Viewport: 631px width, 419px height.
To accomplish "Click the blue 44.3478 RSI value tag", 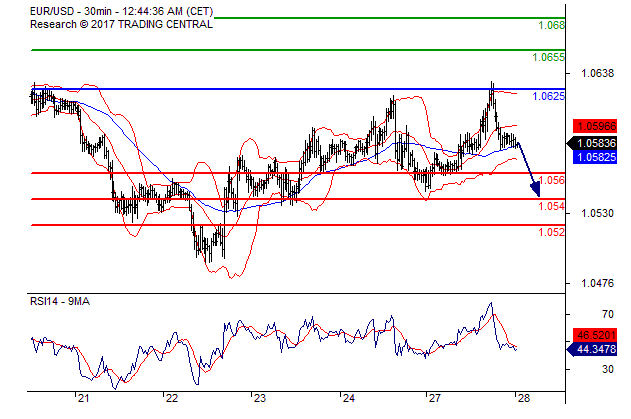I will click(592, 349).
